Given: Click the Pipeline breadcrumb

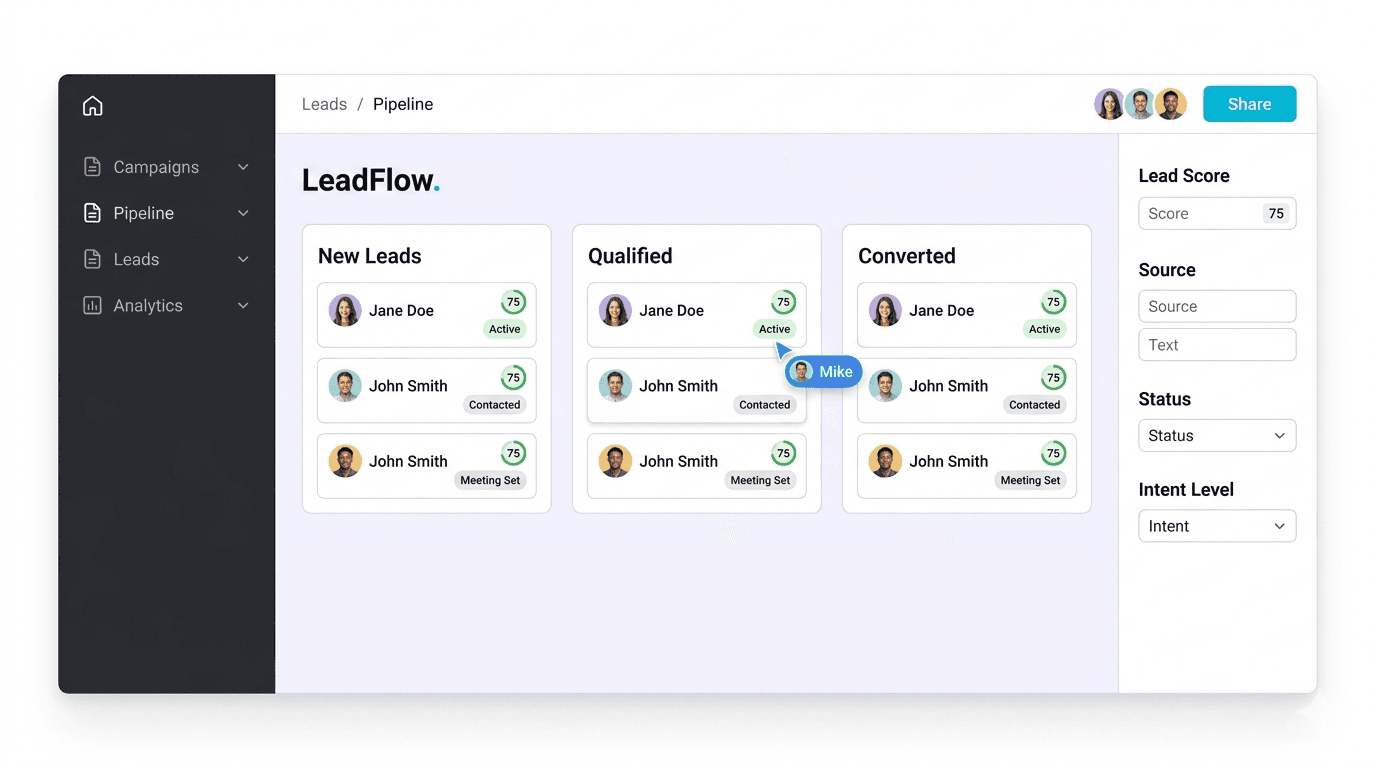Looking at the screenshot, I should [x=403, y=104].
